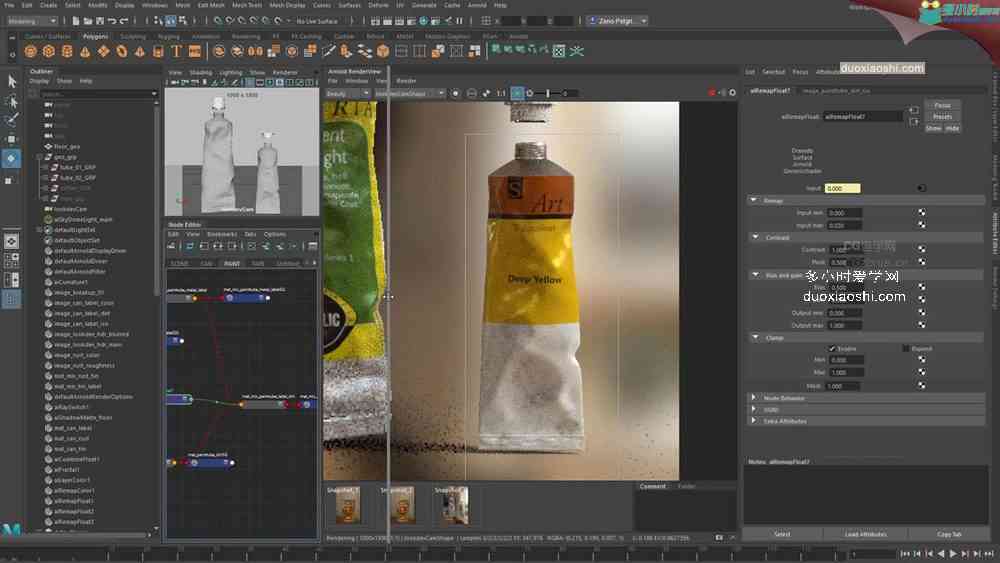Click map button beside Output max
The width and height of the screenshot is (1000, 563).
[922, 325]
